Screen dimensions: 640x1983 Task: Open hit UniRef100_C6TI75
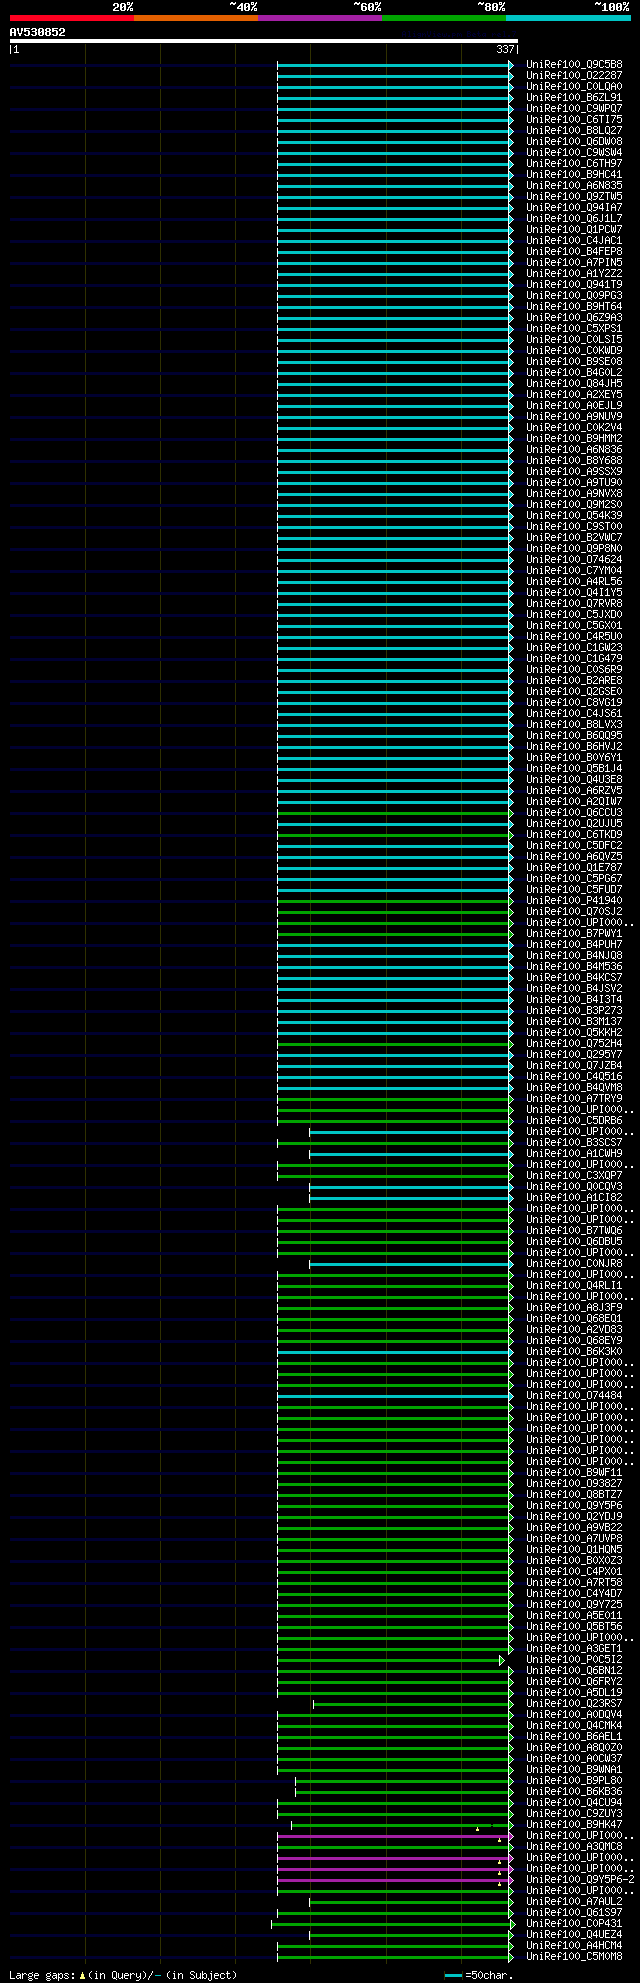coord(574,119)
